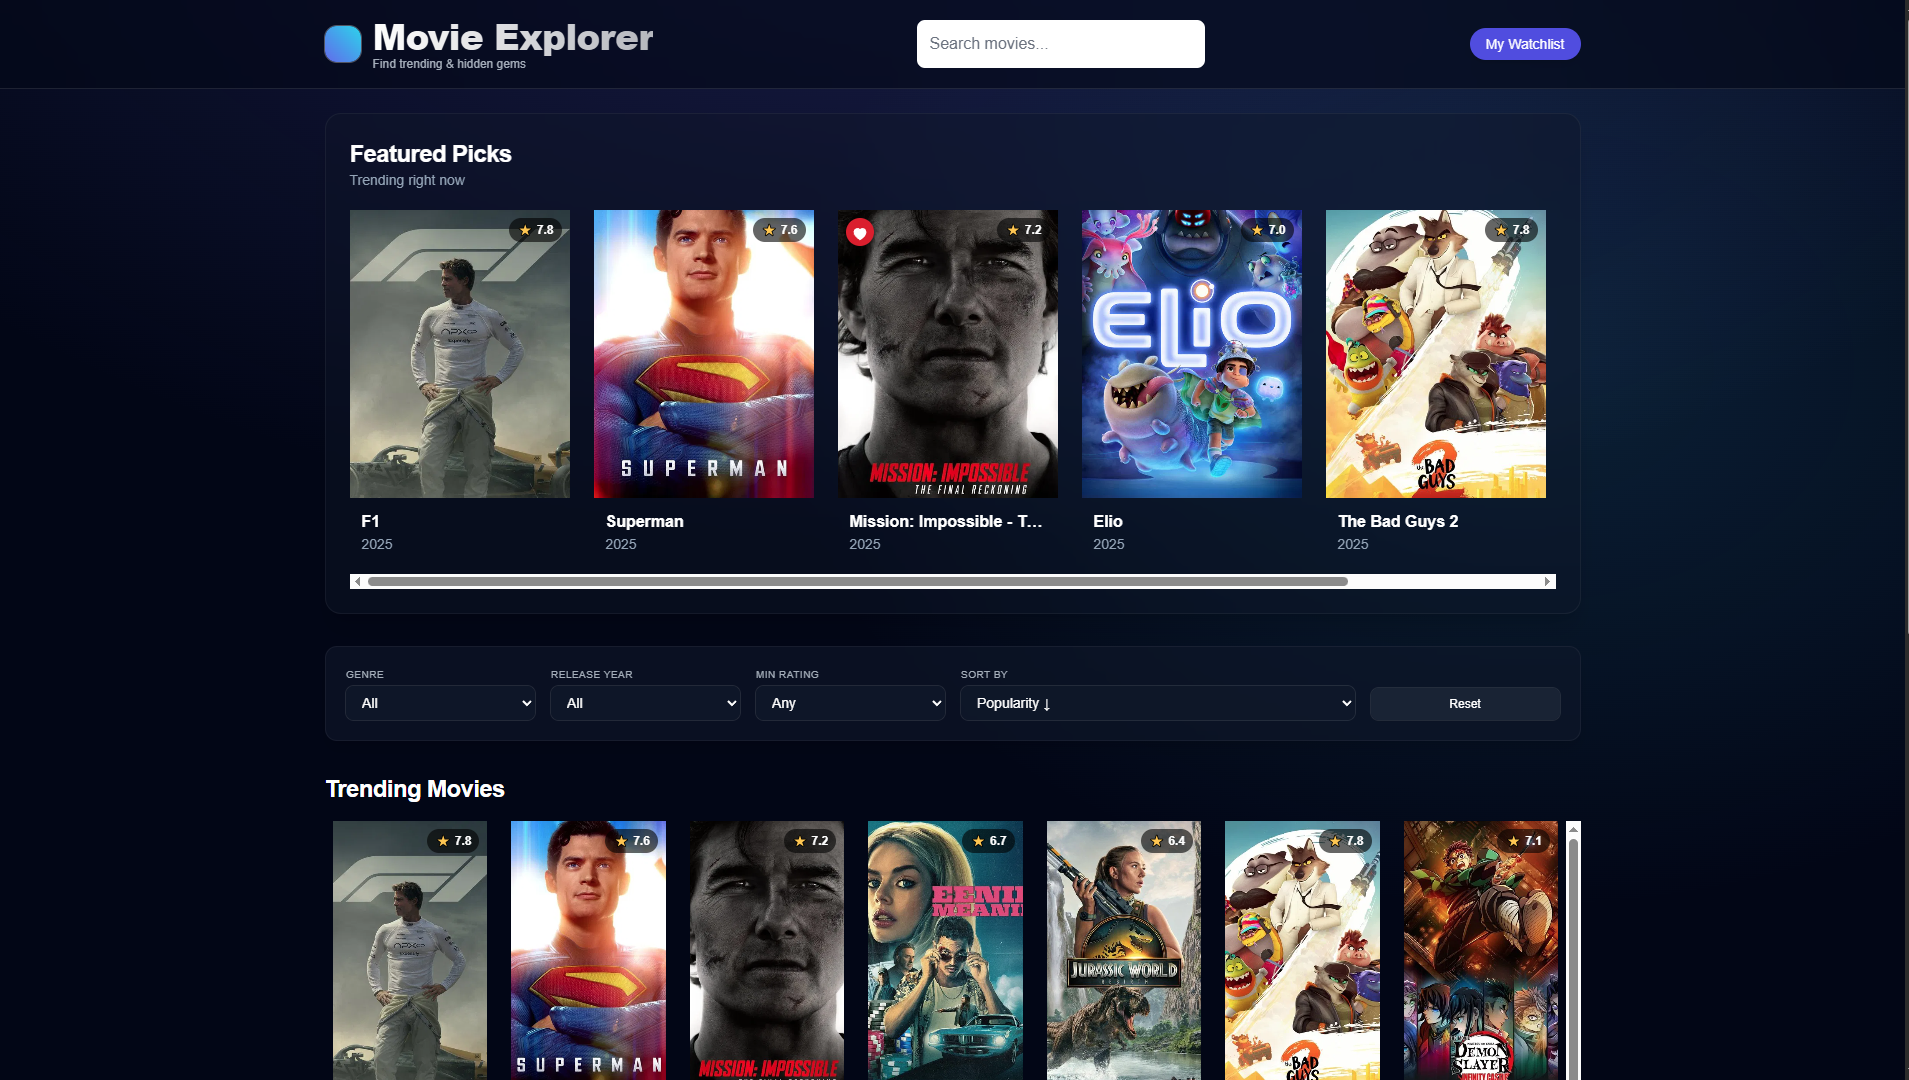Screen dimensions: 1909x1080
Task: Click the 6.4 rating badge on Jurassic World
Action: (x=1168, y=841)
